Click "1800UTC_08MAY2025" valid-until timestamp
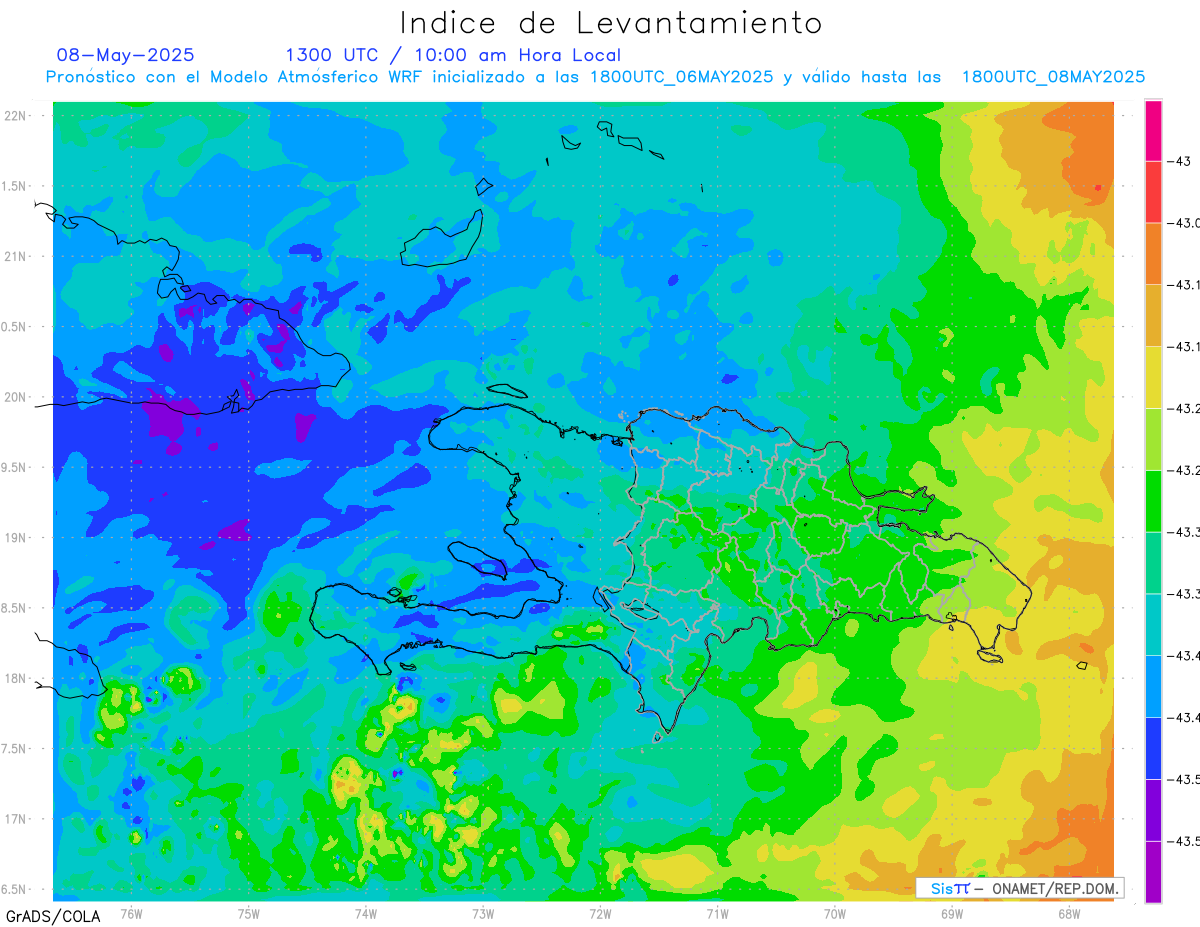This screenshot has width=1200, height=927. click(x=1053, y=77)
